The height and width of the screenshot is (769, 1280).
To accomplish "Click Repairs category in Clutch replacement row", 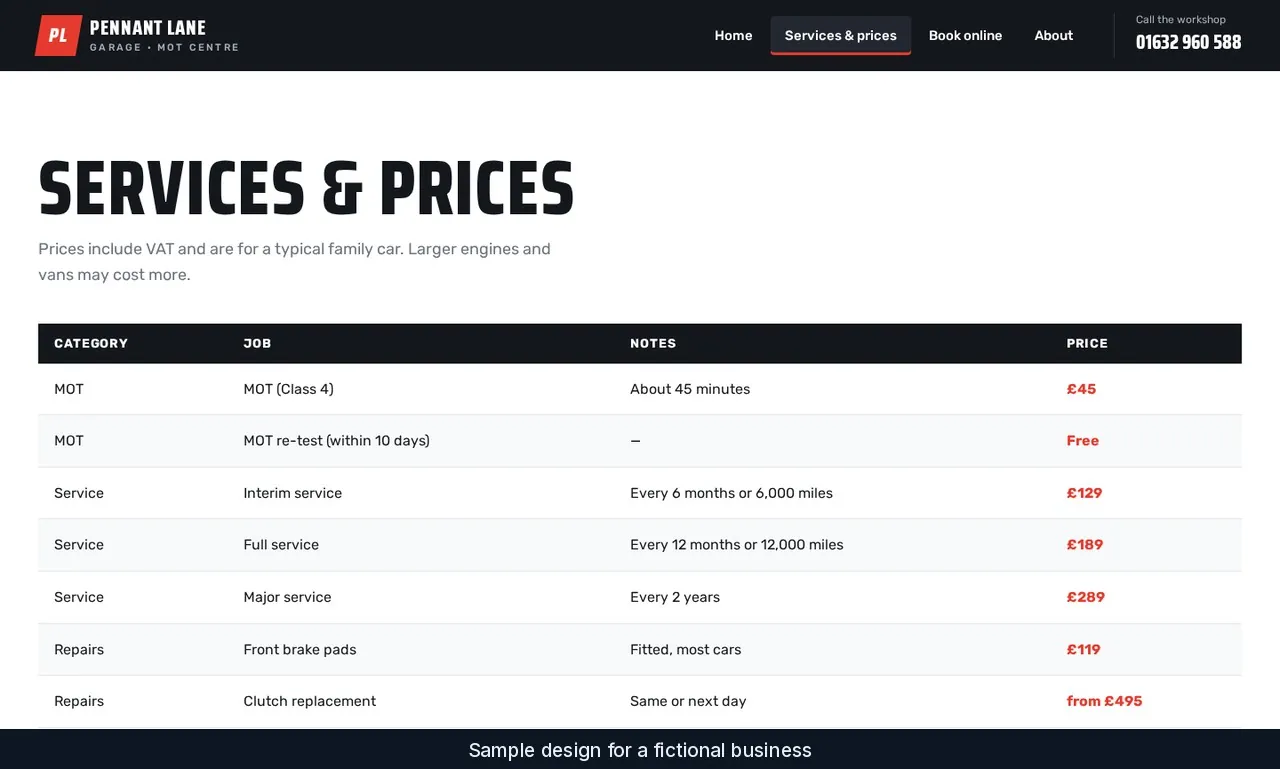I will coord(79,701).
